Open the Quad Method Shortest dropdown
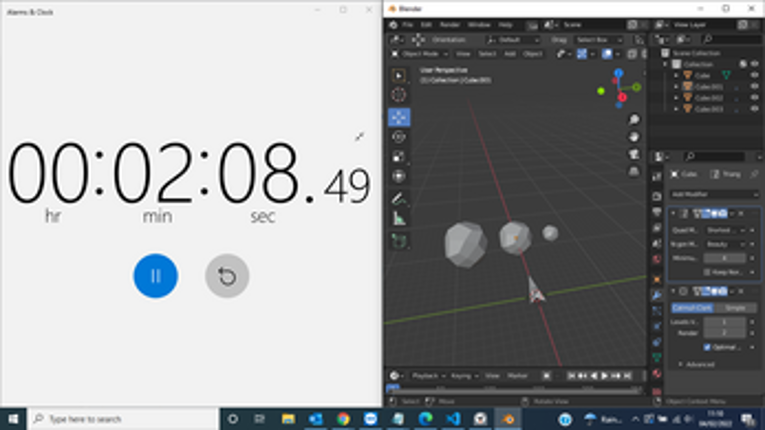This screenshot has height=430, width=765. click(726, 230)
